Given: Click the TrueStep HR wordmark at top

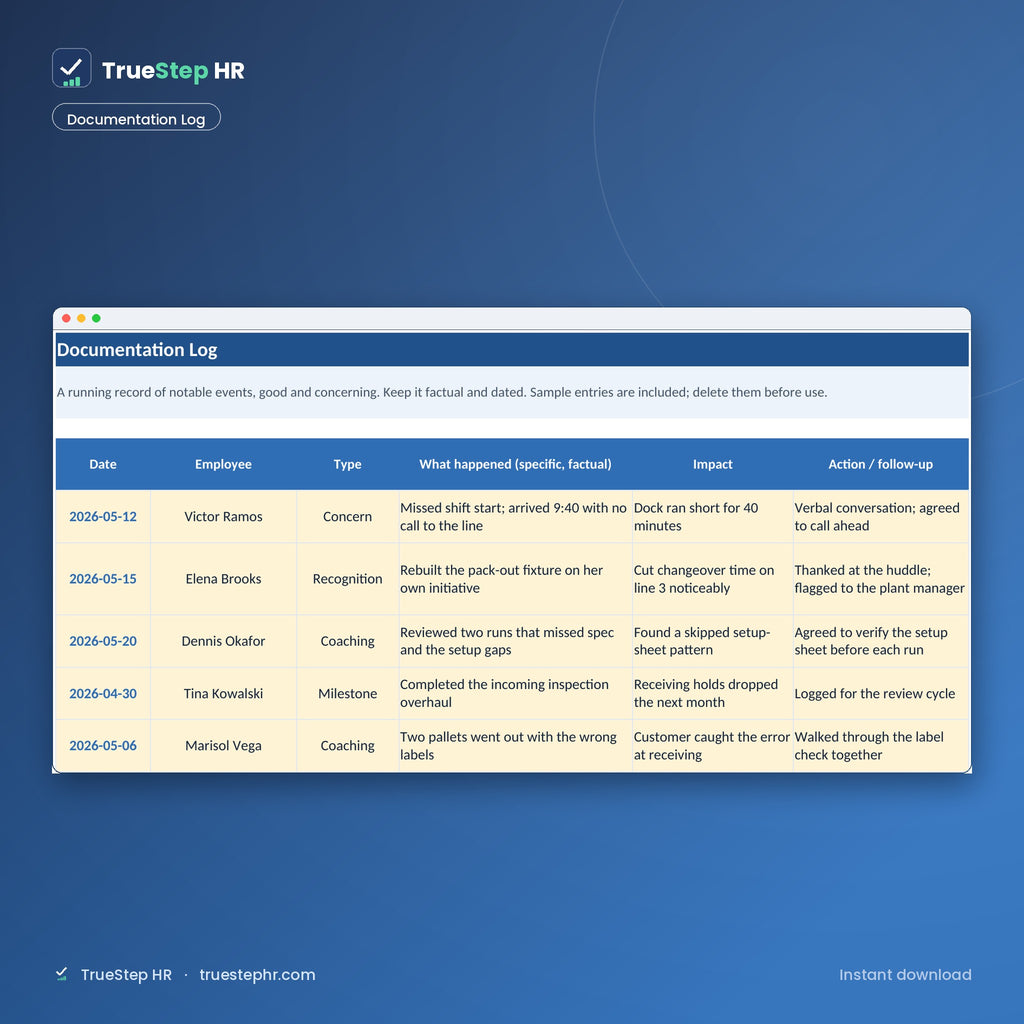Looking at the screenshot, I should pos(173,71).
